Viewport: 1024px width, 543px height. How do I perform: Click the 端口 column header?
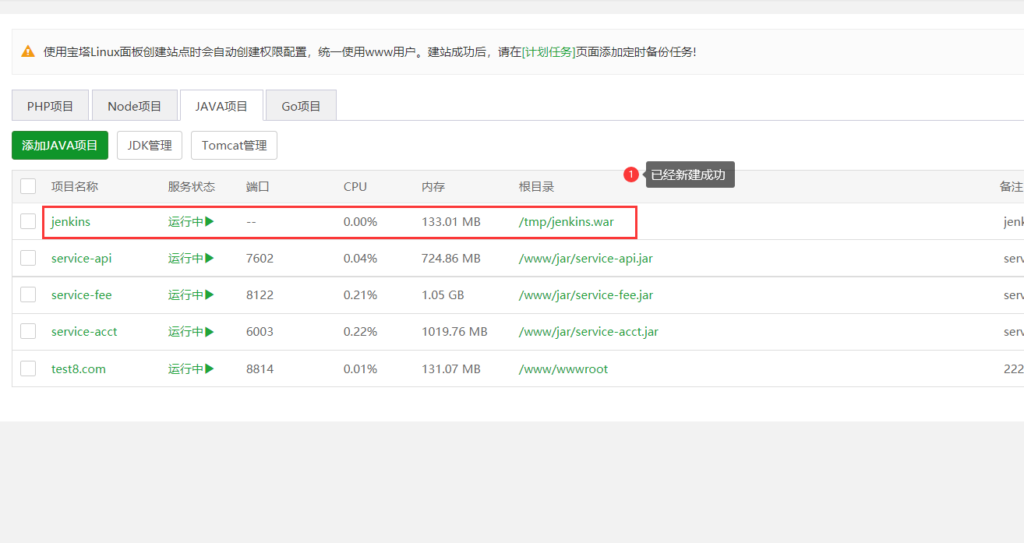tap(258, 186)
